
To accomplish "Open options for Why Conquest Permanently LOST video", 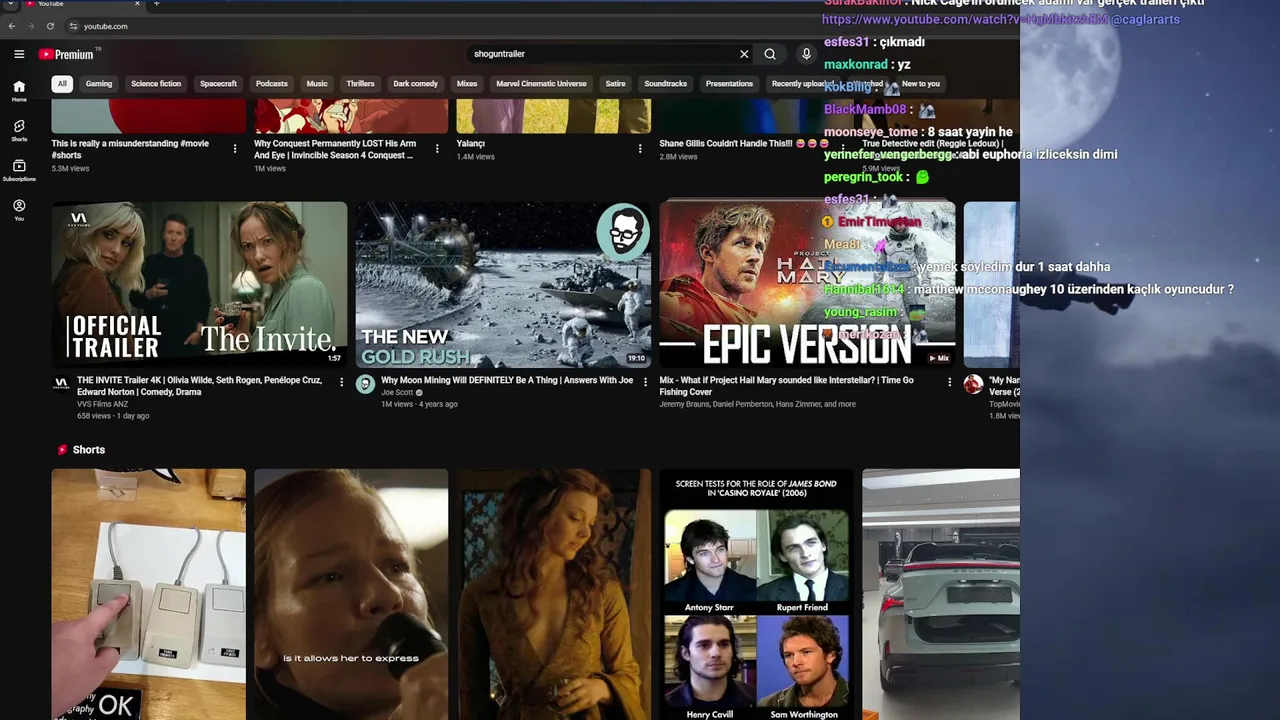I will pyautogui.click(x=437, y=149).
